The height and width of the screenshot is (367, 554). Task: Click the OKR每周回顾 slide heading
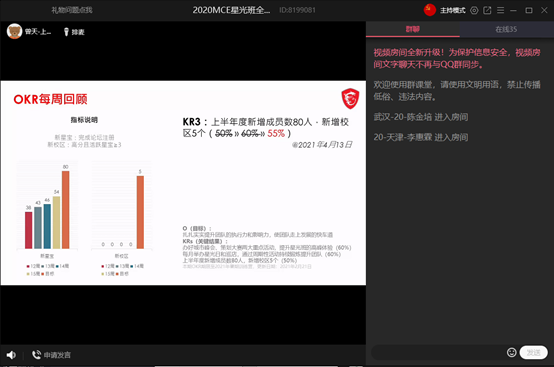51,99
